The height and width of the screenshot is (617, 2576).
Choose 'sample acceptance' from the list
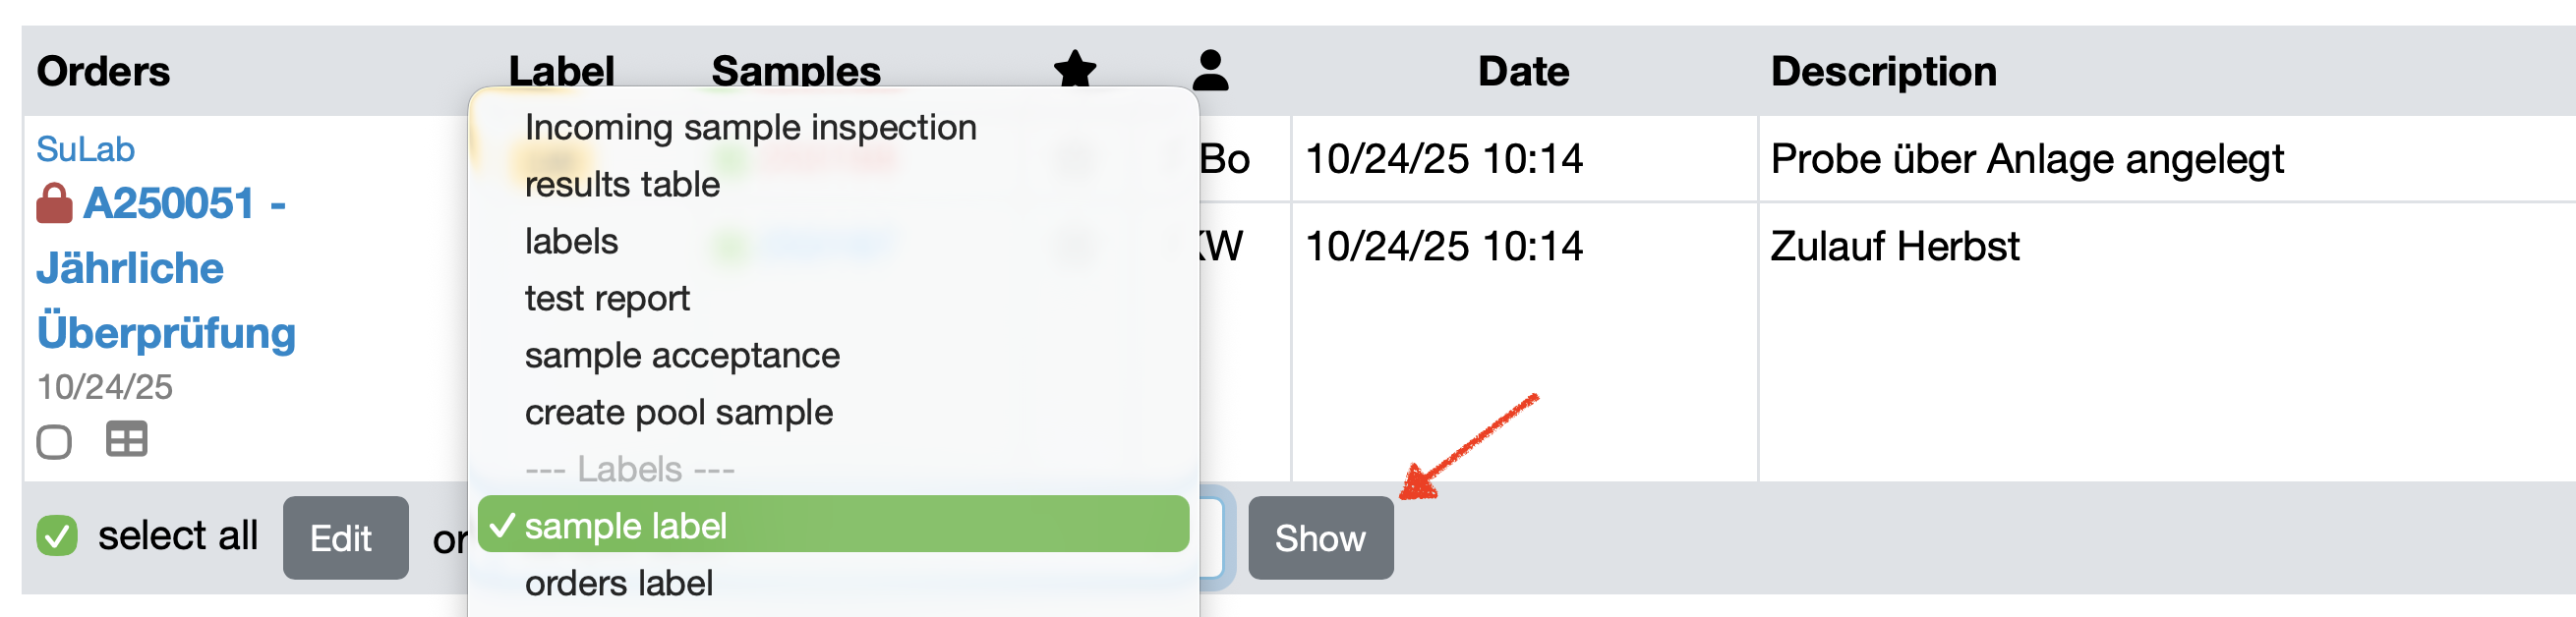pos(682,356)
